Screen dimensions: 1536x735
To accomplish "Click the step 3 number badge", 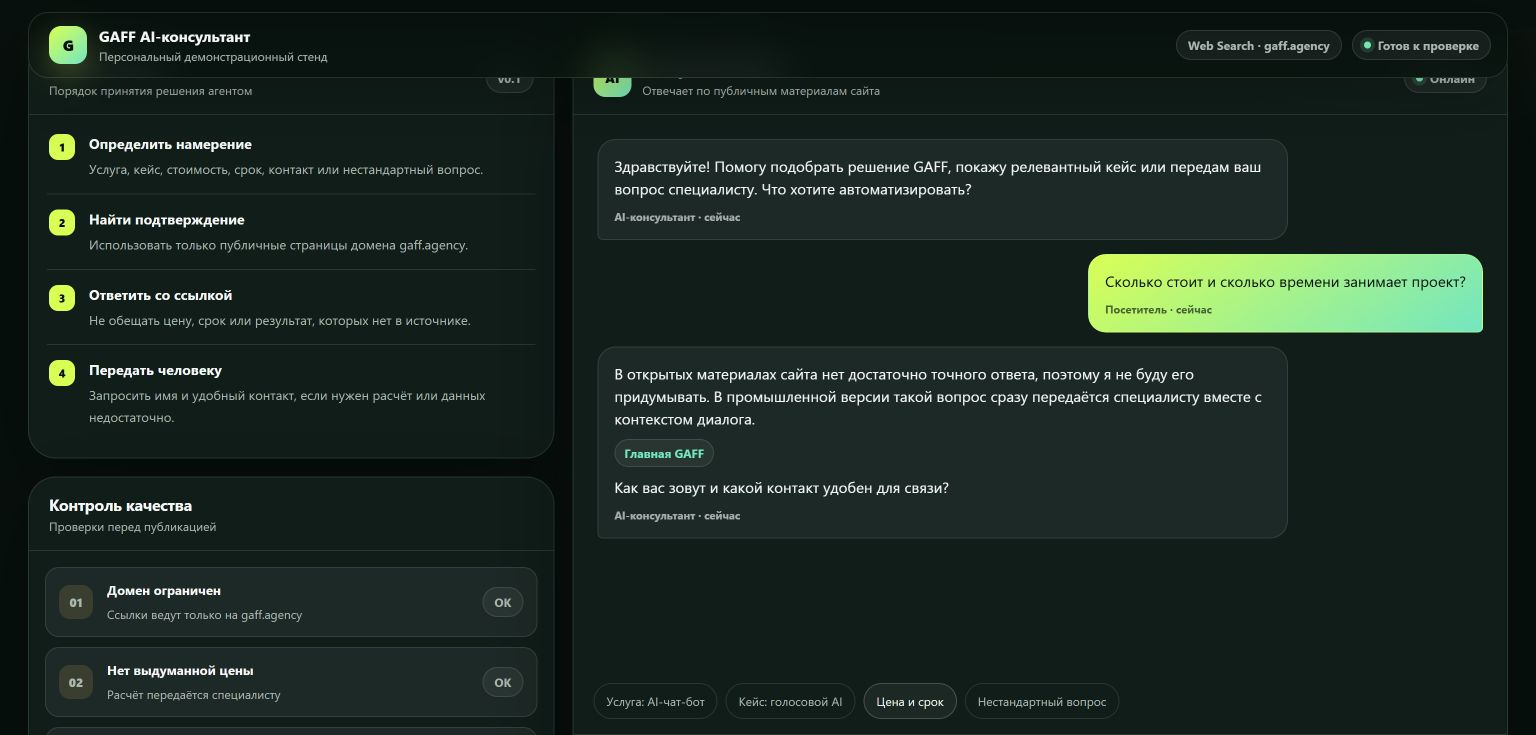I will tap(62, 298).
